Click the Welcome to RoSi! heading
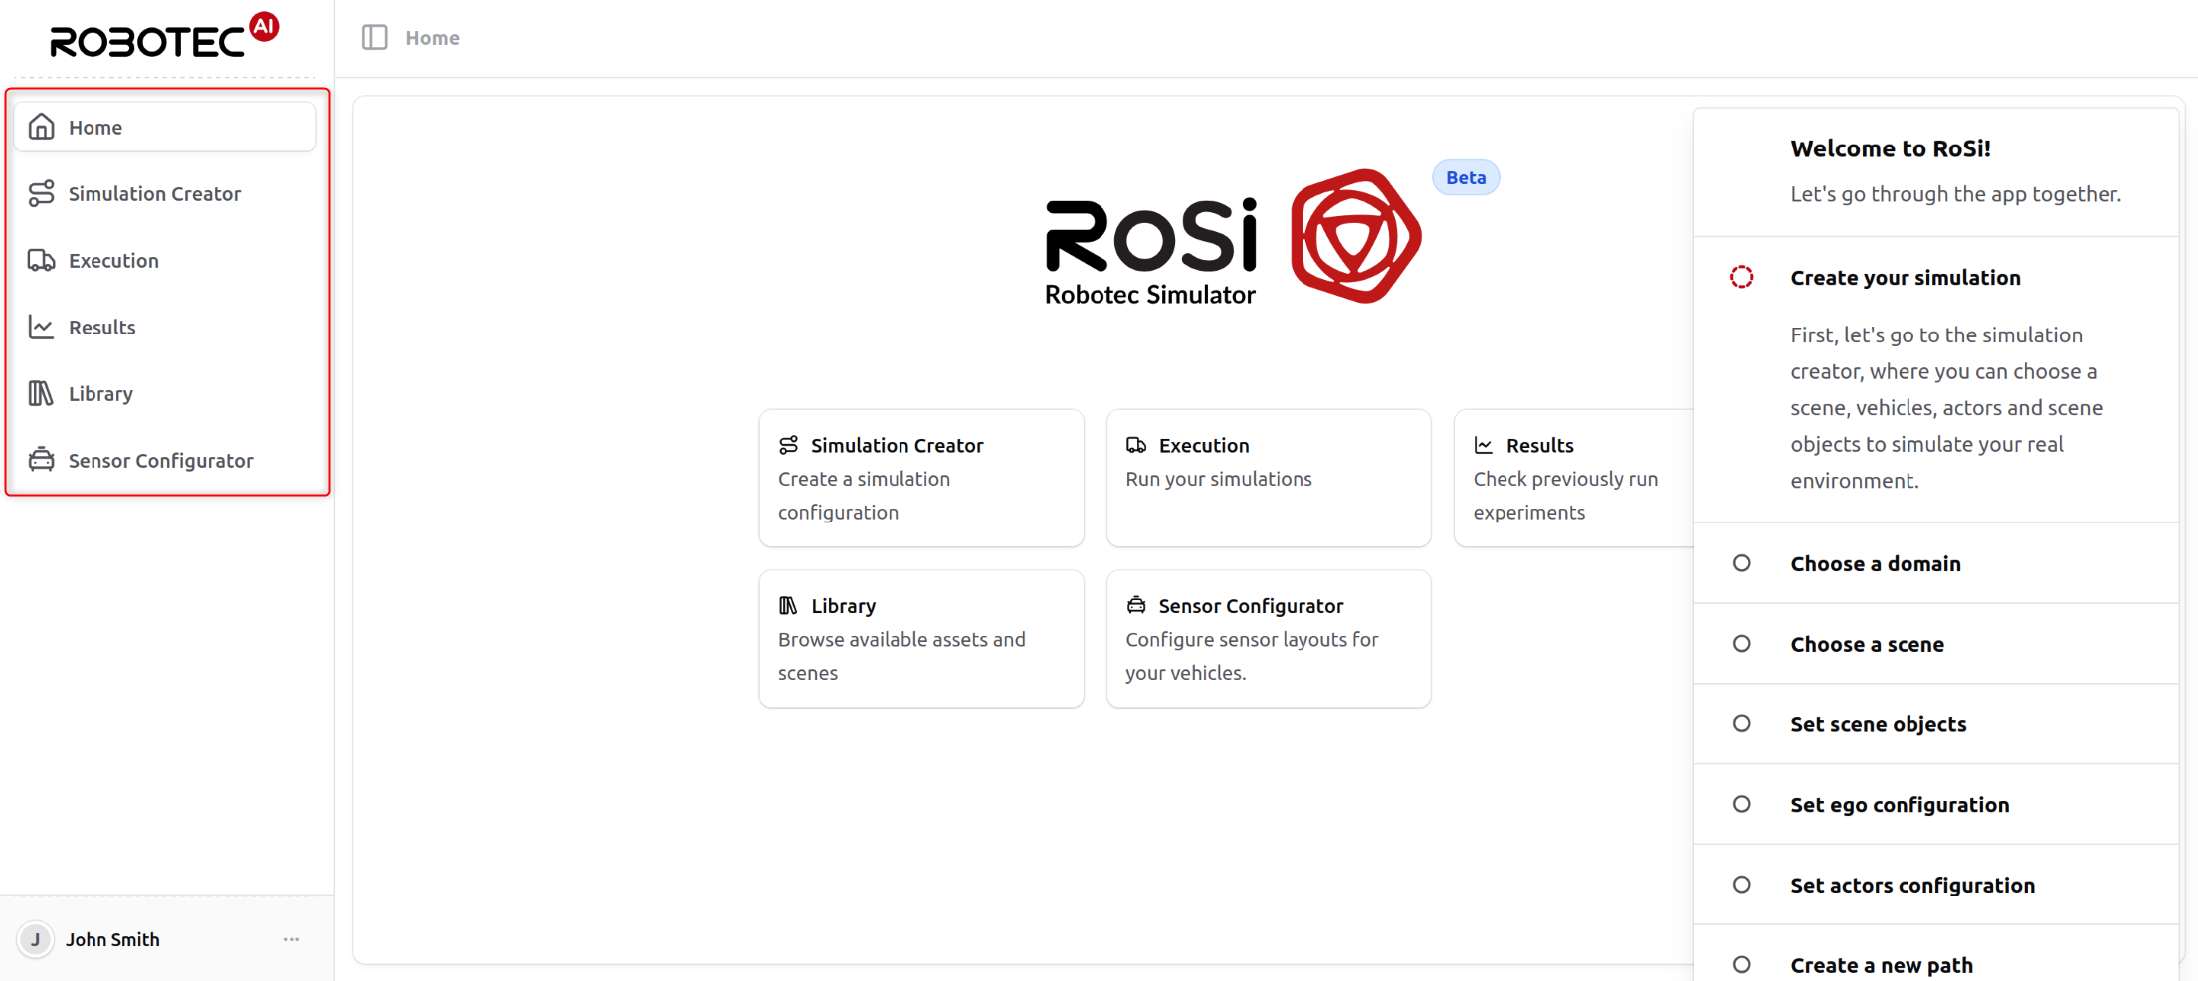 pyautogui.click(x=1890, y=148)
